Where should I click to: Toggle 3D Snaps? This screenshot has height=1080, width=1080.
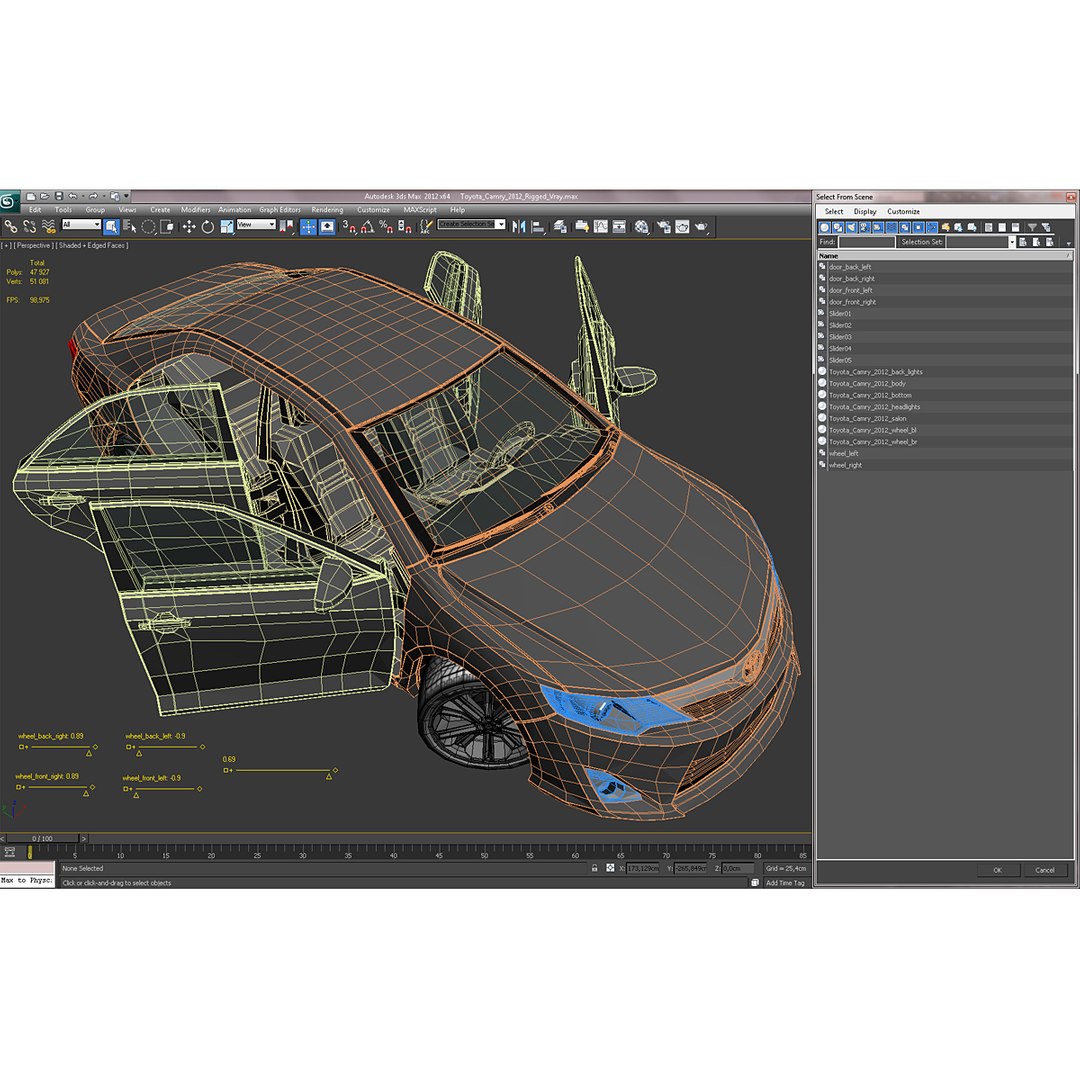coord(349,226)
